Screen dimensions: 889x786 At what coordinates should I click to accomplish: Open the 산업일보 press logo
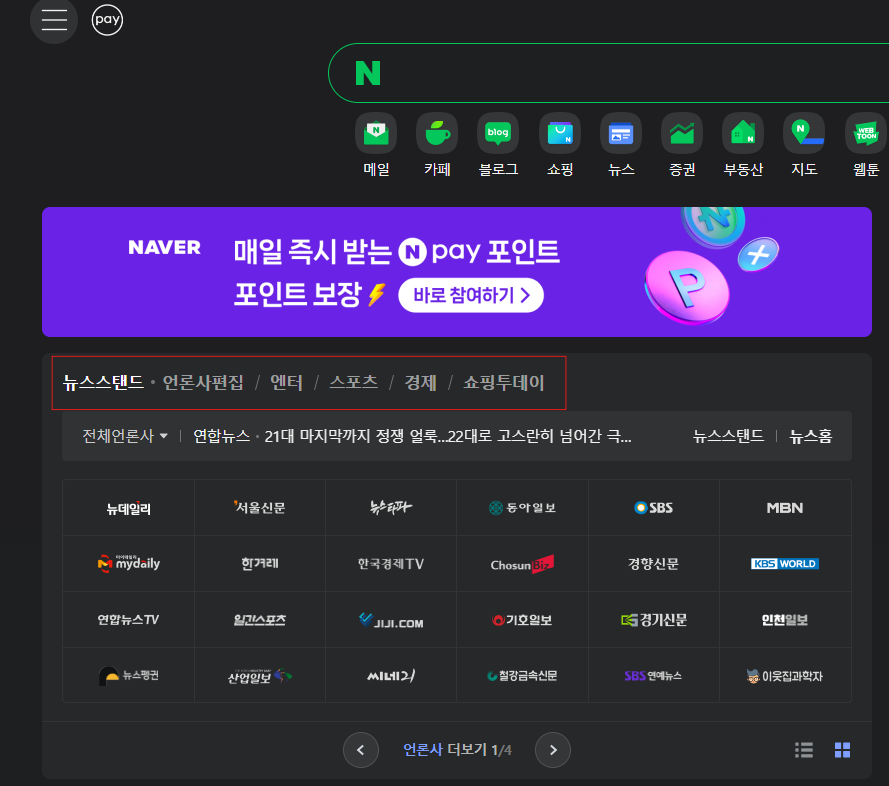coord(260,675)
